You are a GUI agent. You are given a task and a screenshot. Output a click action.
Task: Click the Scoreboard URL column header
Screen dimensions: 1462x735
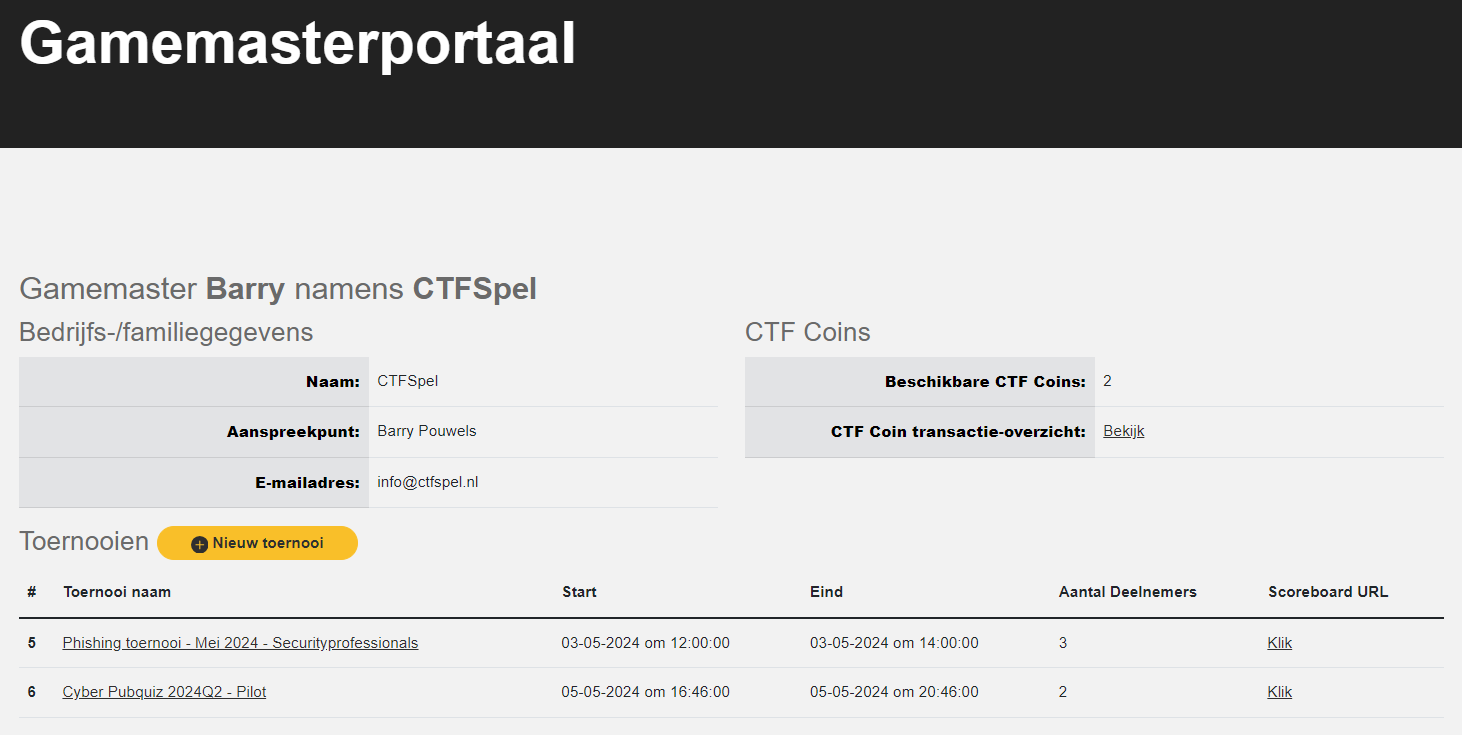tap(1328, 592)
